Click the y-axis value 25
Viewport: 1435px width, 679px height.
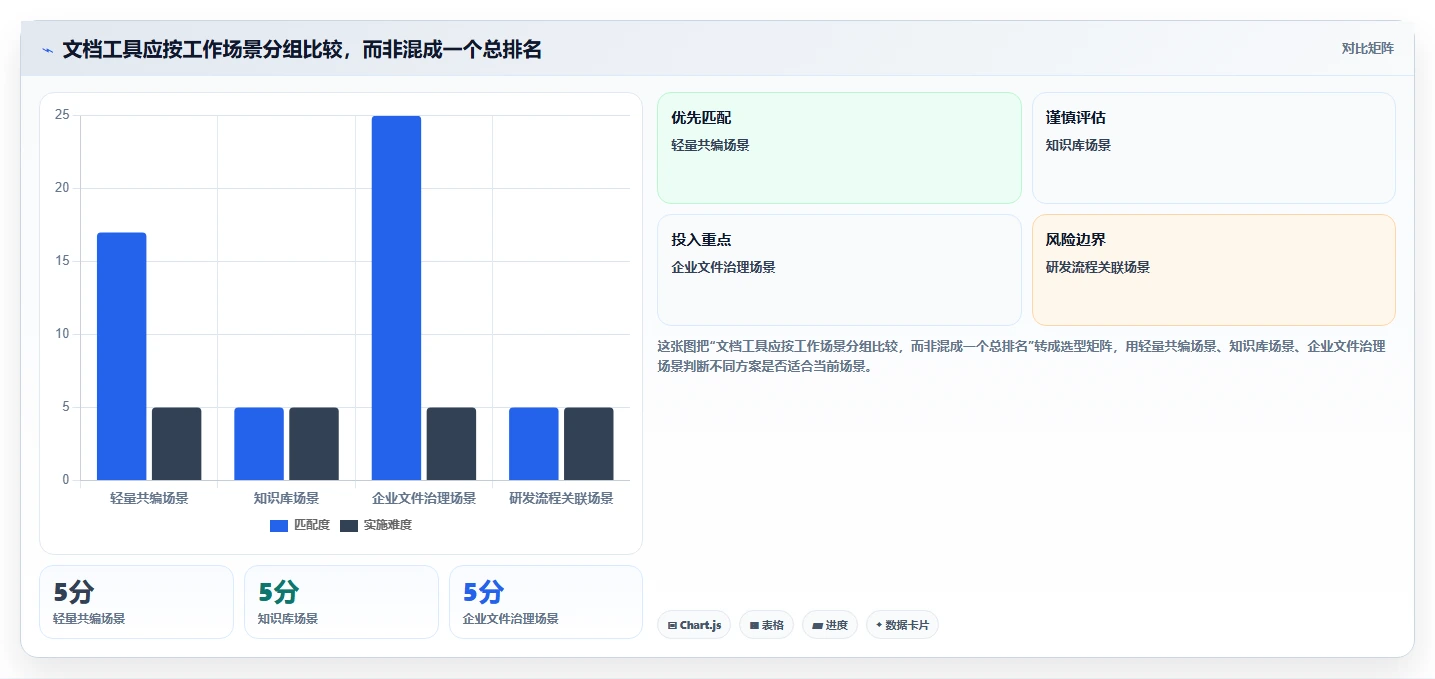62,115
